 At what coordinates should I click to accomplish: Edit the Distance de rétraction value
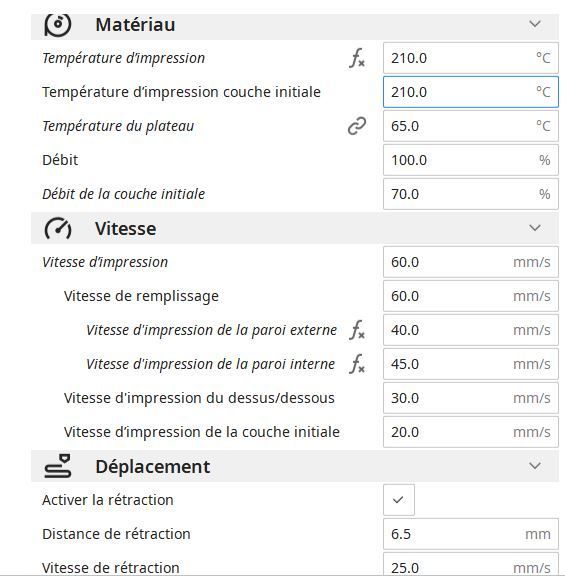[471, 534]
